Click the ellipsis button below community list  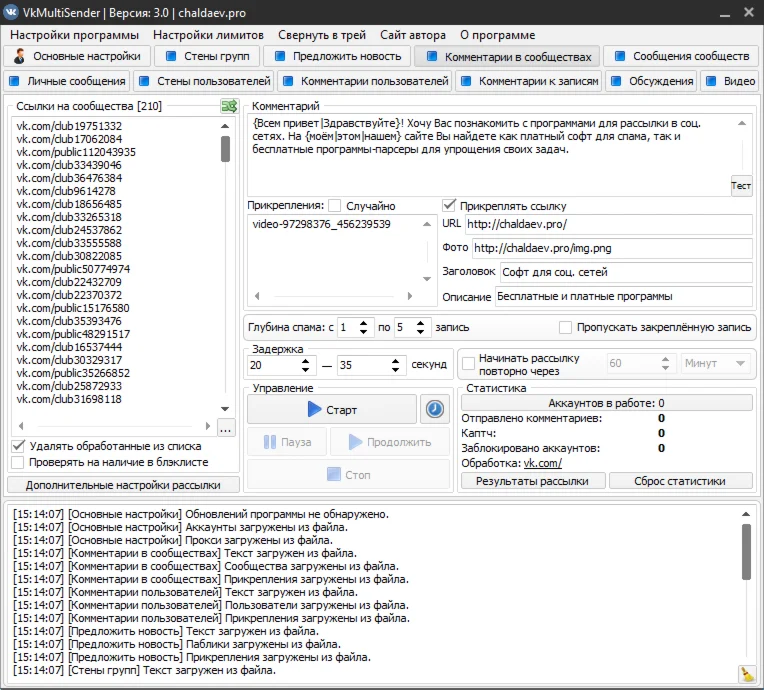click(x=226, y=429)
